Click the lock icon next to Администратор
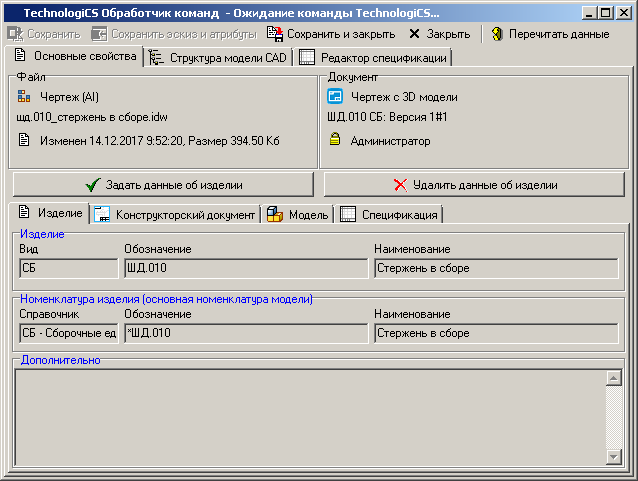The height and width of the screenshot is (481, 638). [x=336, y=141]
